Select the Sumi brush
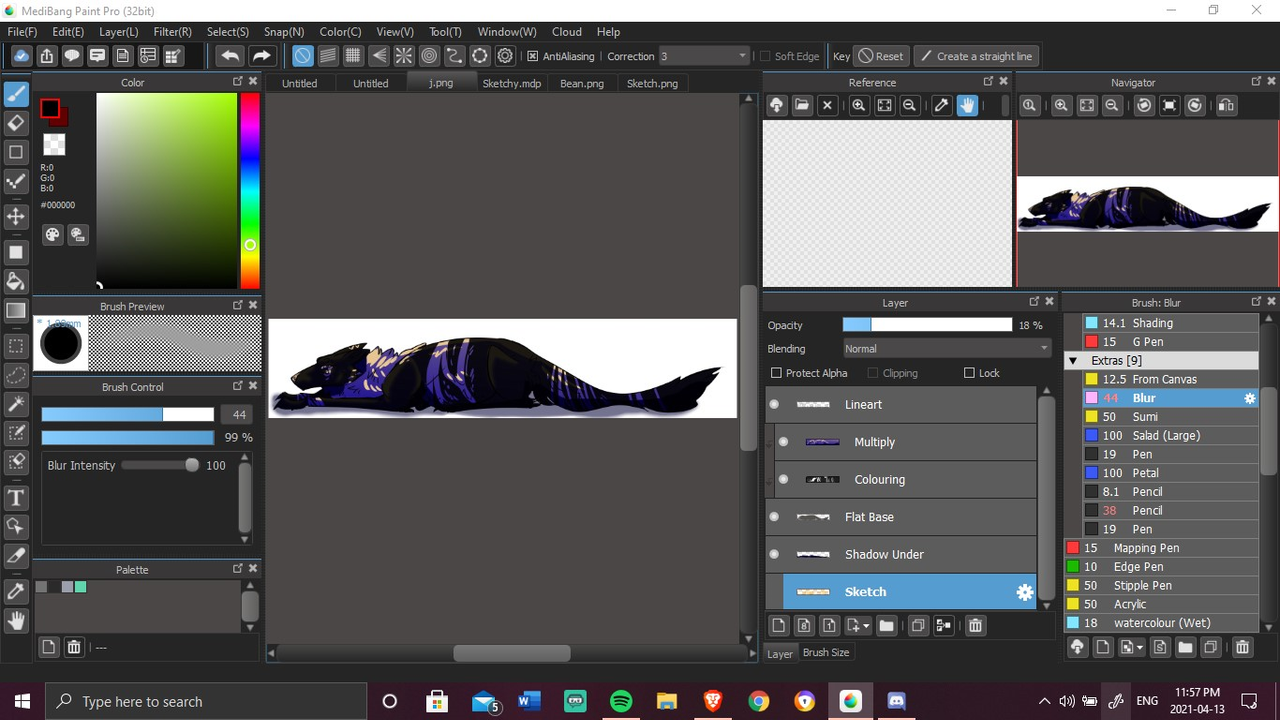This screenshot has width=1280, height=720. click(x=1170, y=417)
